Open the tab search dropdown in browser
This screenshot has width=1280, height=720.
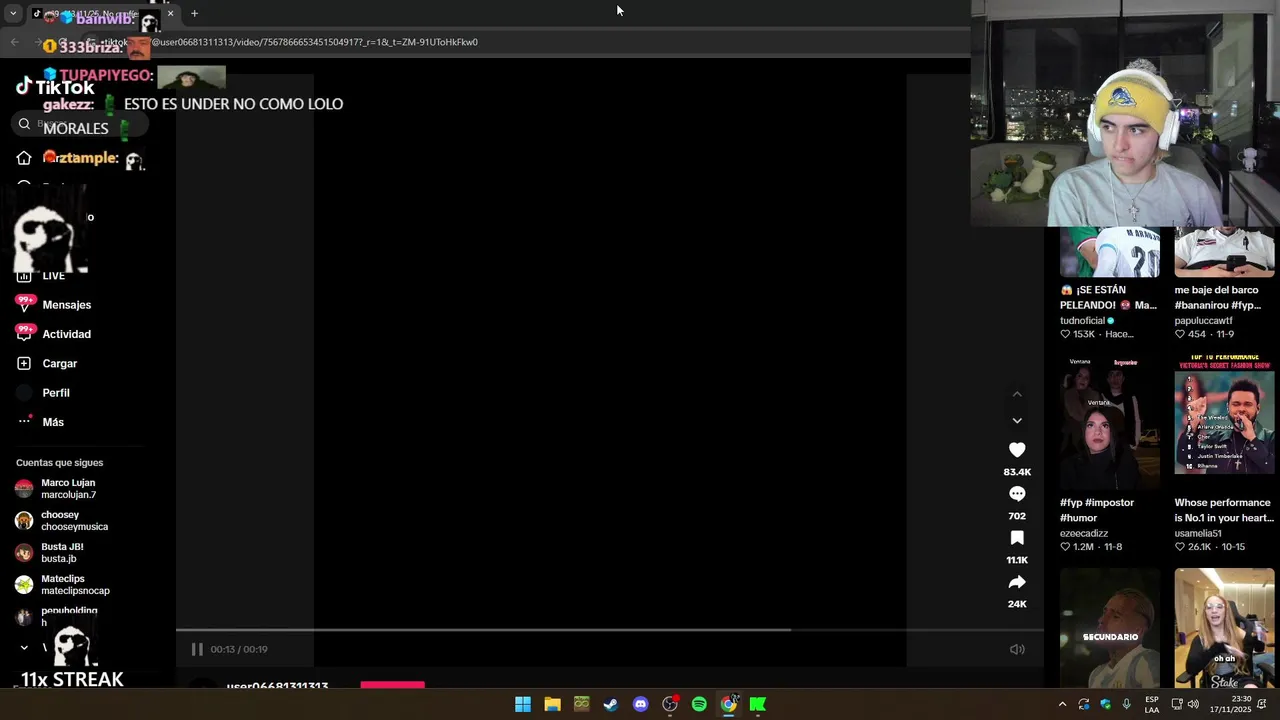(x=13, y=14)
